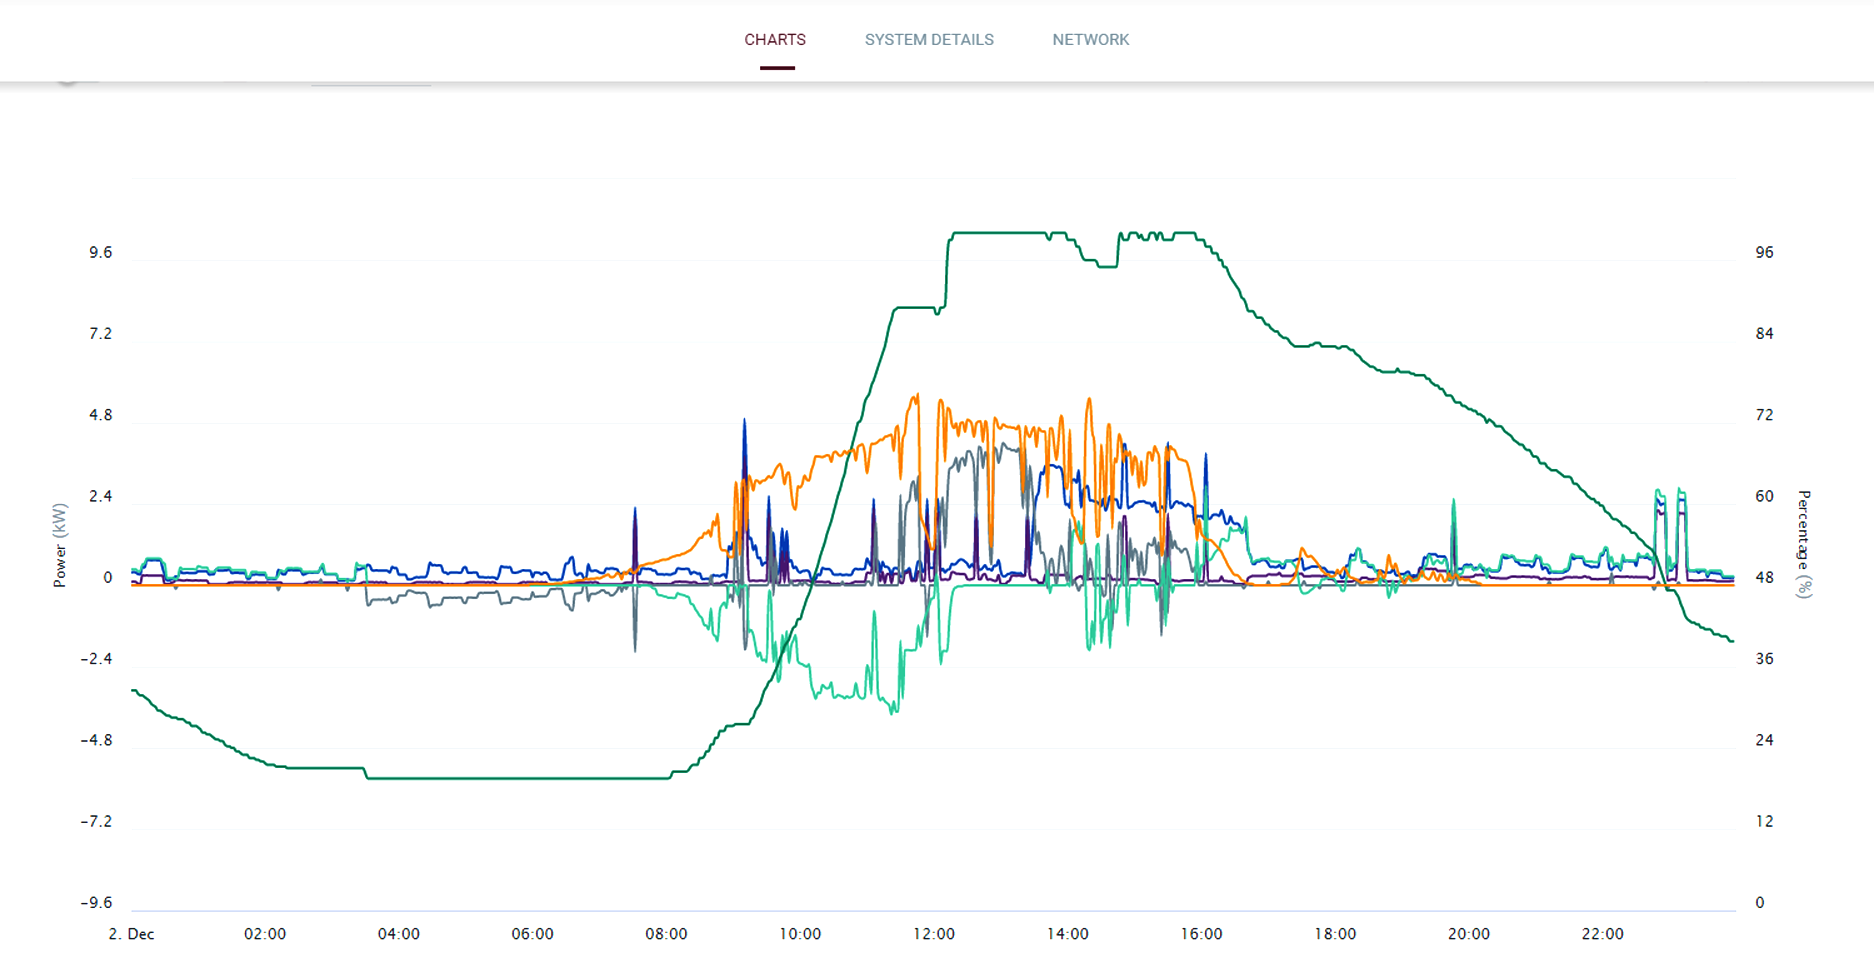Select the 16:00 time axis marker
Screen dimensions: 1874x968
click(1201, 934)
